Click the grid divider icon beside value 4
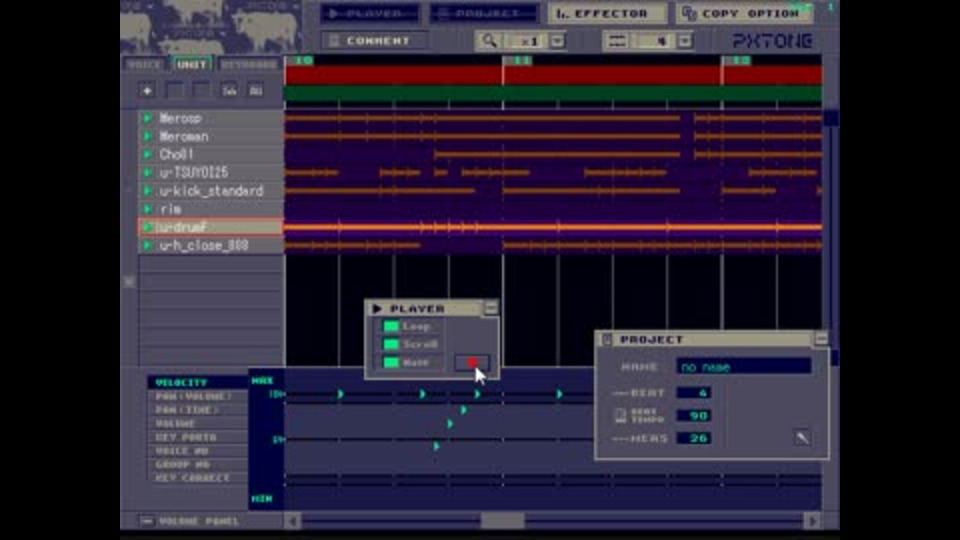This screenshot has height=540, width=960. tap(617, 41)
